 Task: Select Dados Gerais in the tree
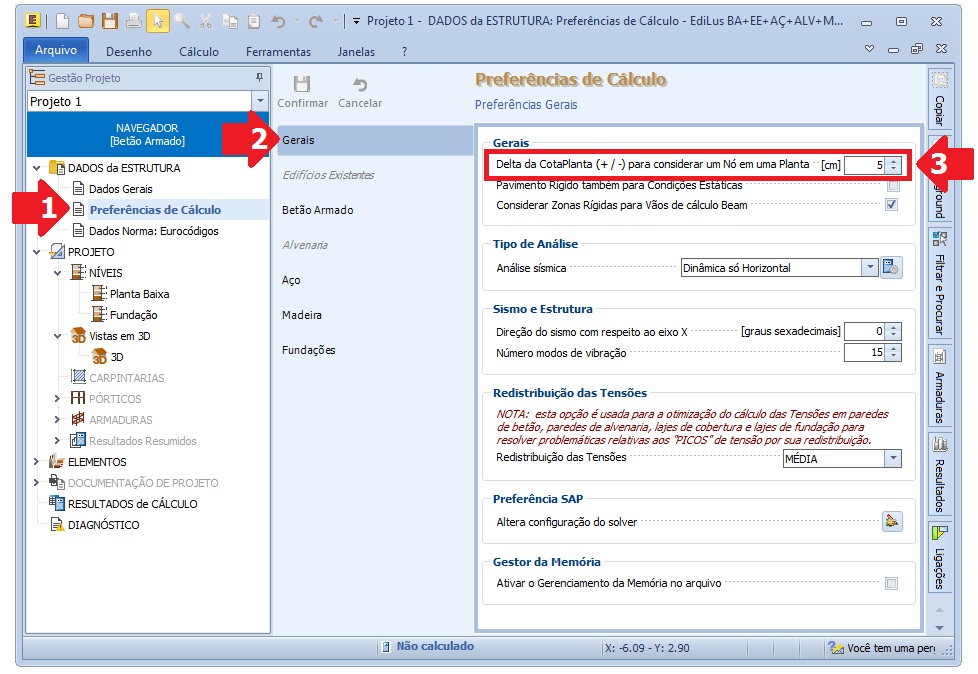(x=120, y=189)
